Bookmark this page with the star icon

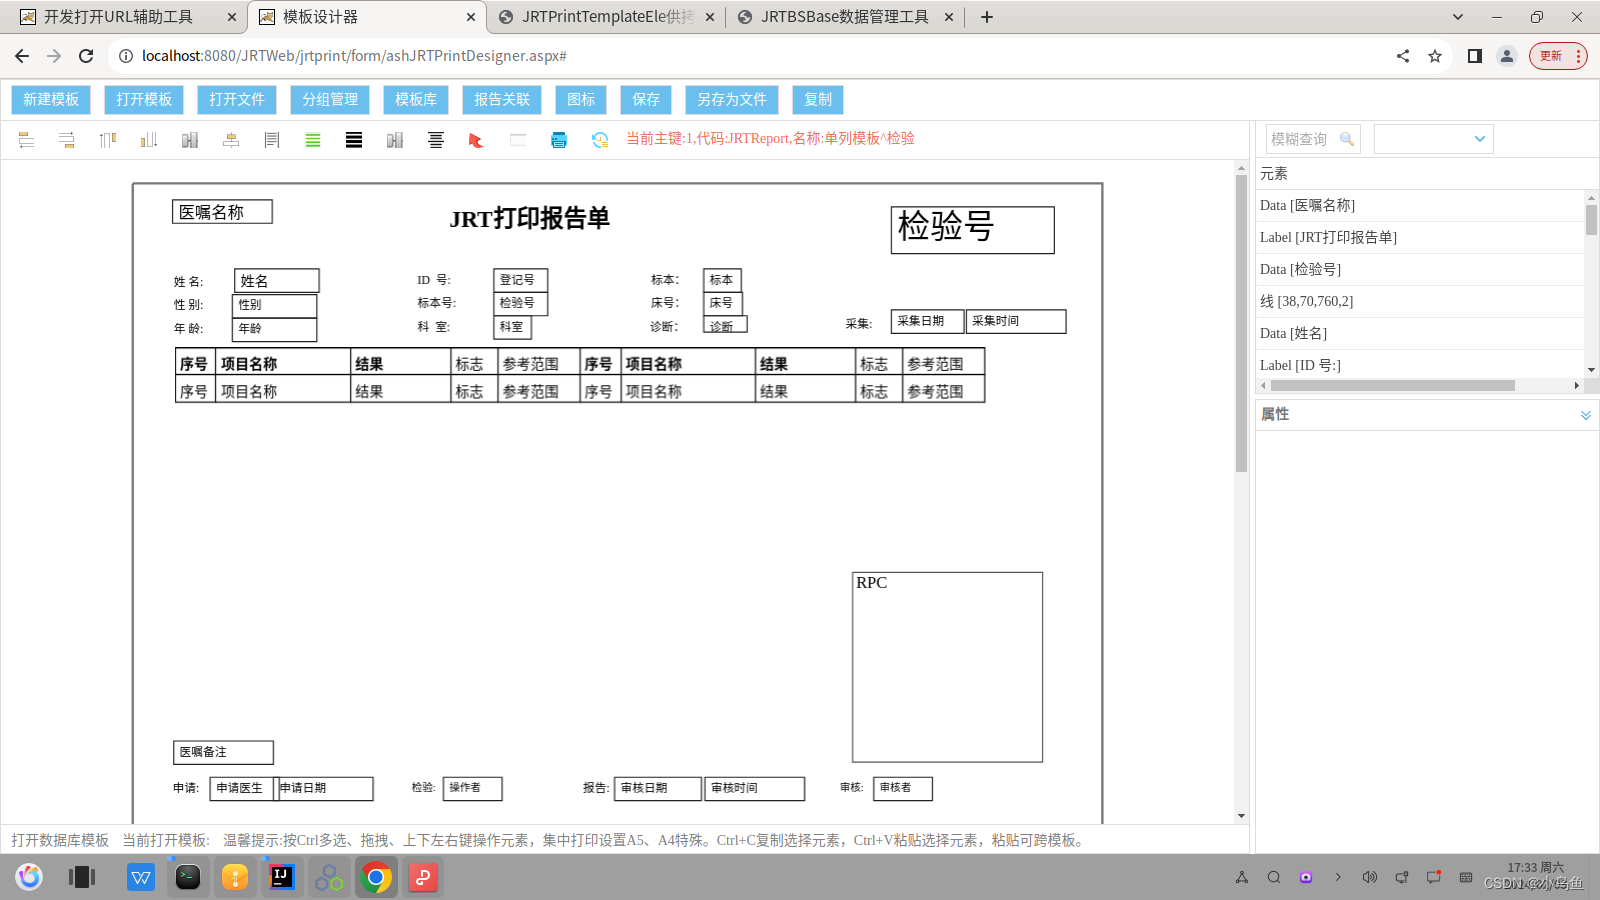click(x=1435, y=56)
